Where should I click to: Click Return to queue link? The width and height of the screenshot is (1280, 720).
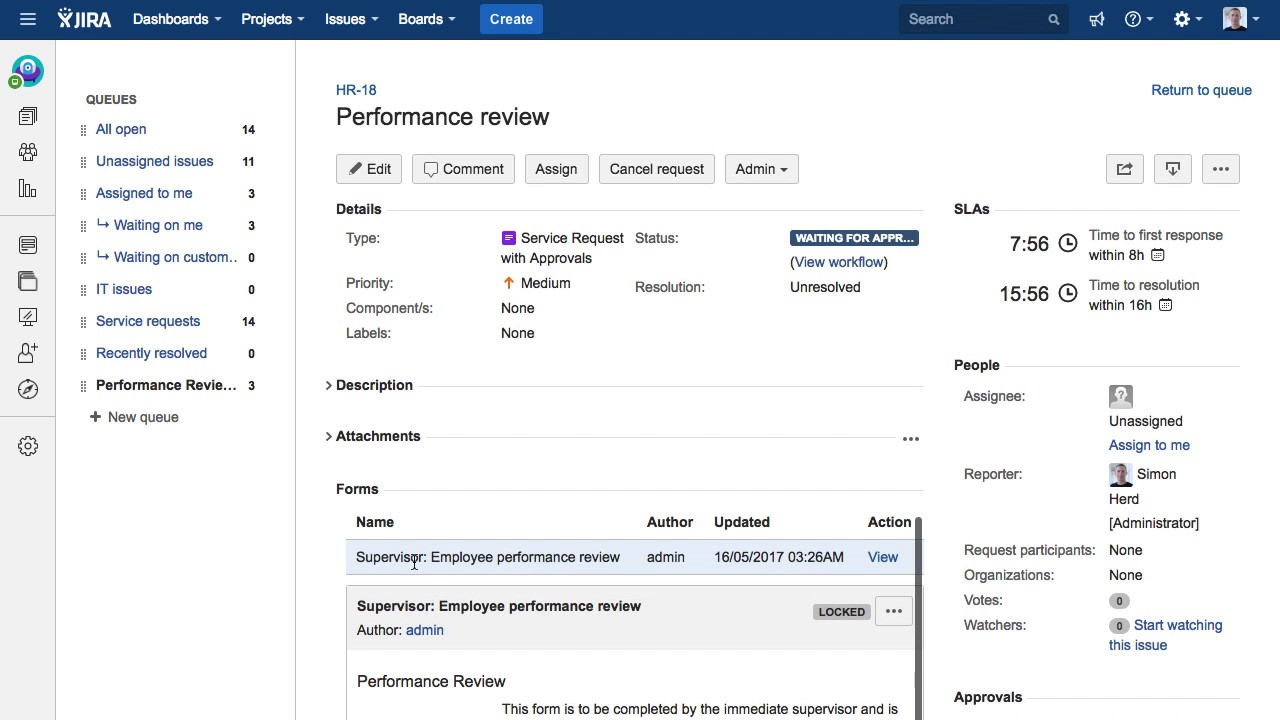pyautogui.click(x=1201, y=90)
